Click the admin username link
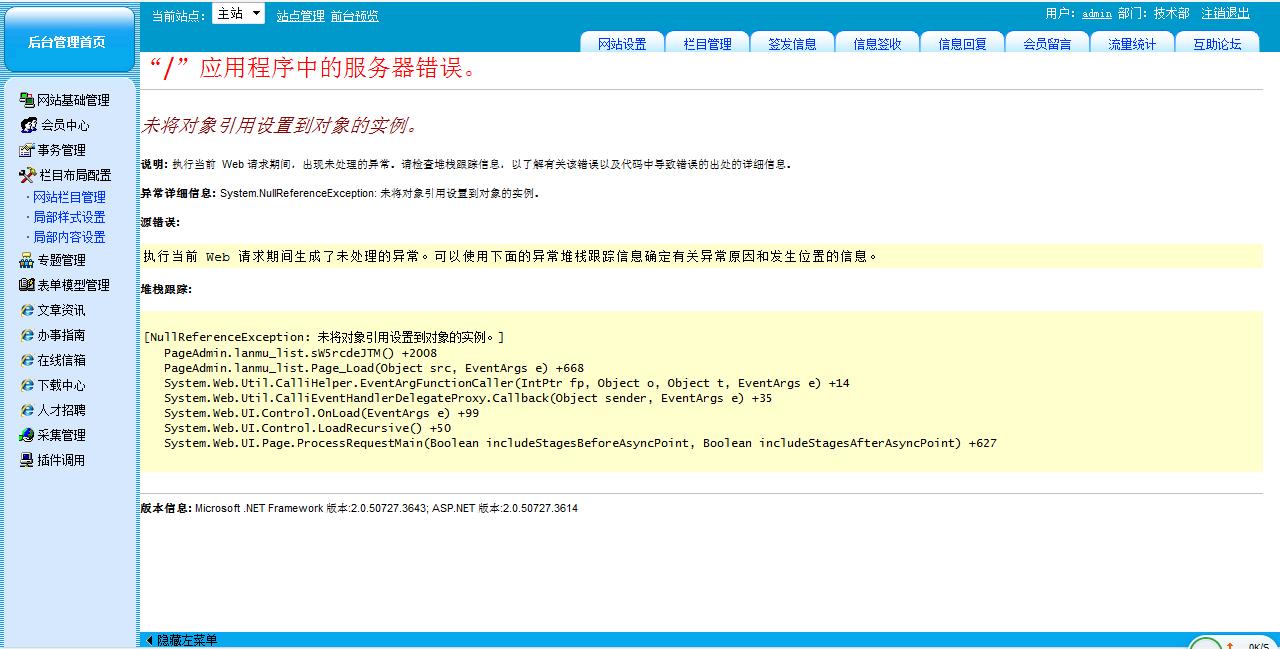The width and height of the screenshot is (1280, 649). click(1096, 14)
